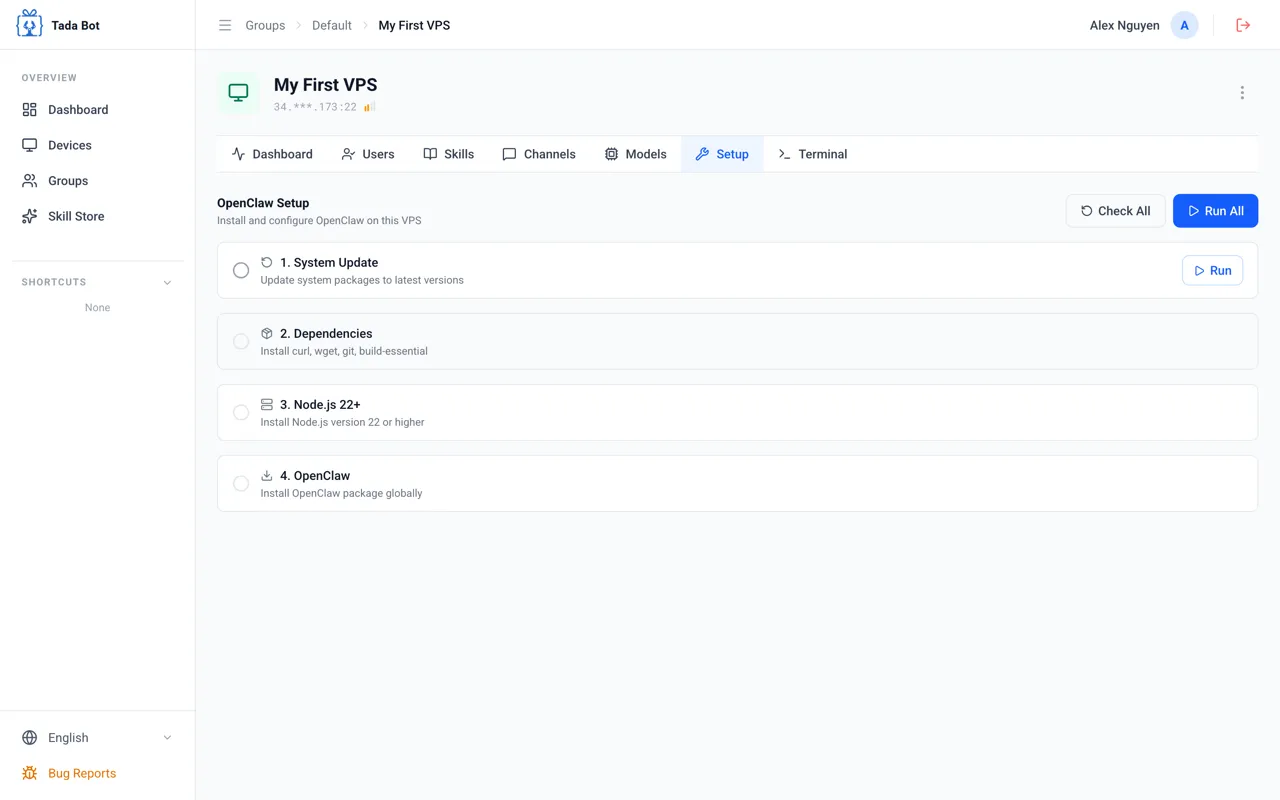Image resolution: width=1280 pixels, height=800 pixels.
Task: Click the Node.js server icon
Action: pos(267,404)
